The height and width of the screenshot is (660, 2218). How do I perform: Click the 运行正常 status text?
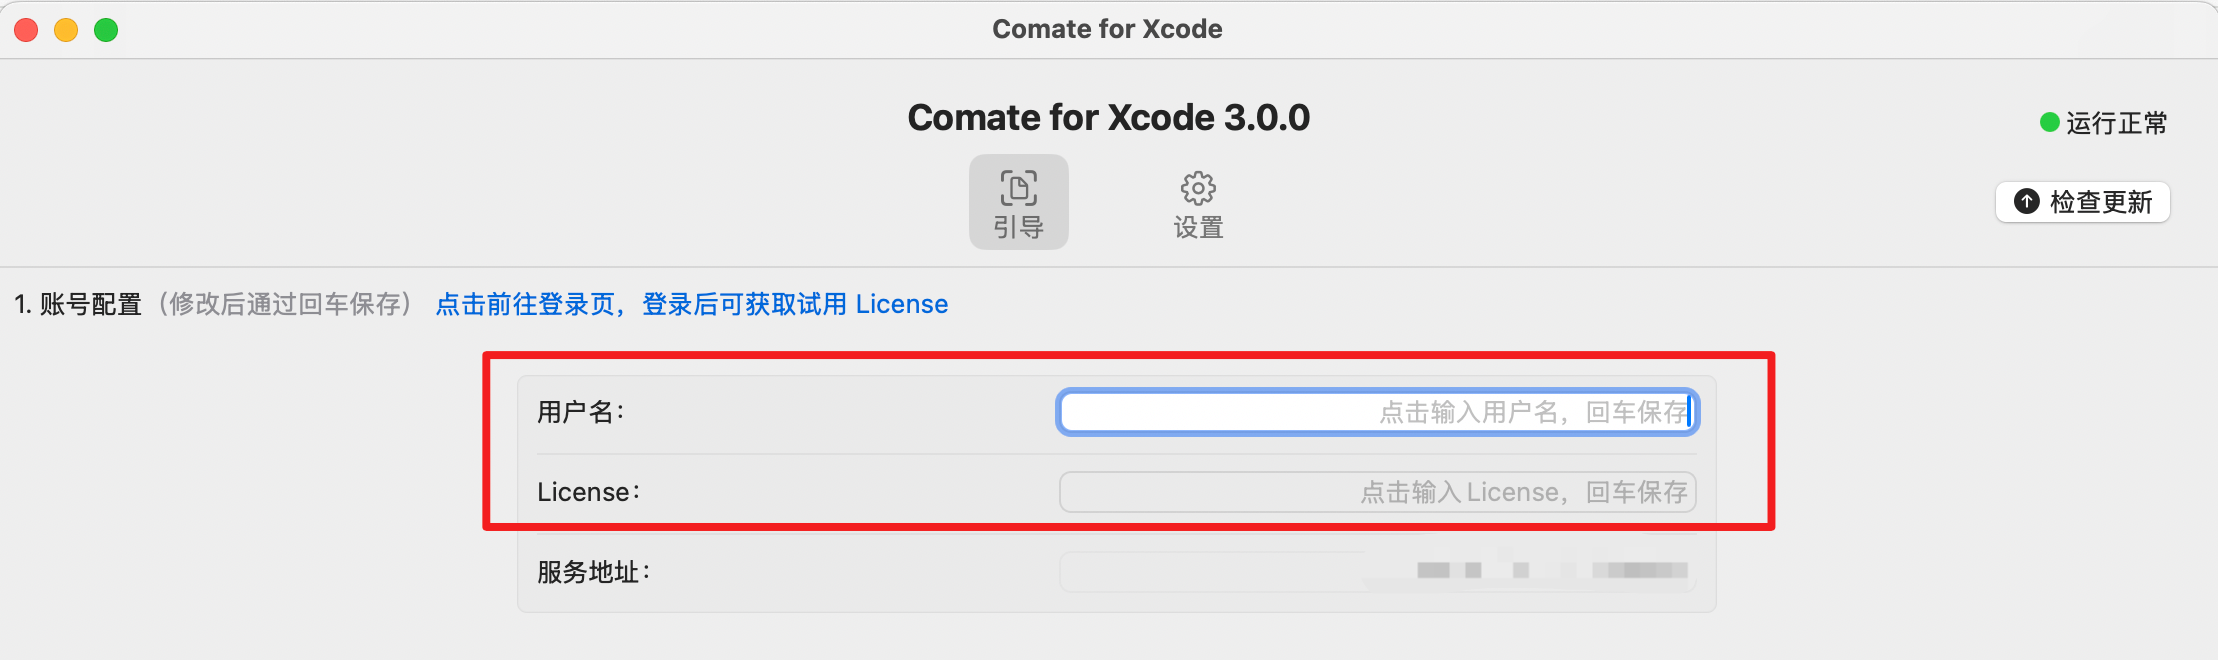(x=2117, y=123)
